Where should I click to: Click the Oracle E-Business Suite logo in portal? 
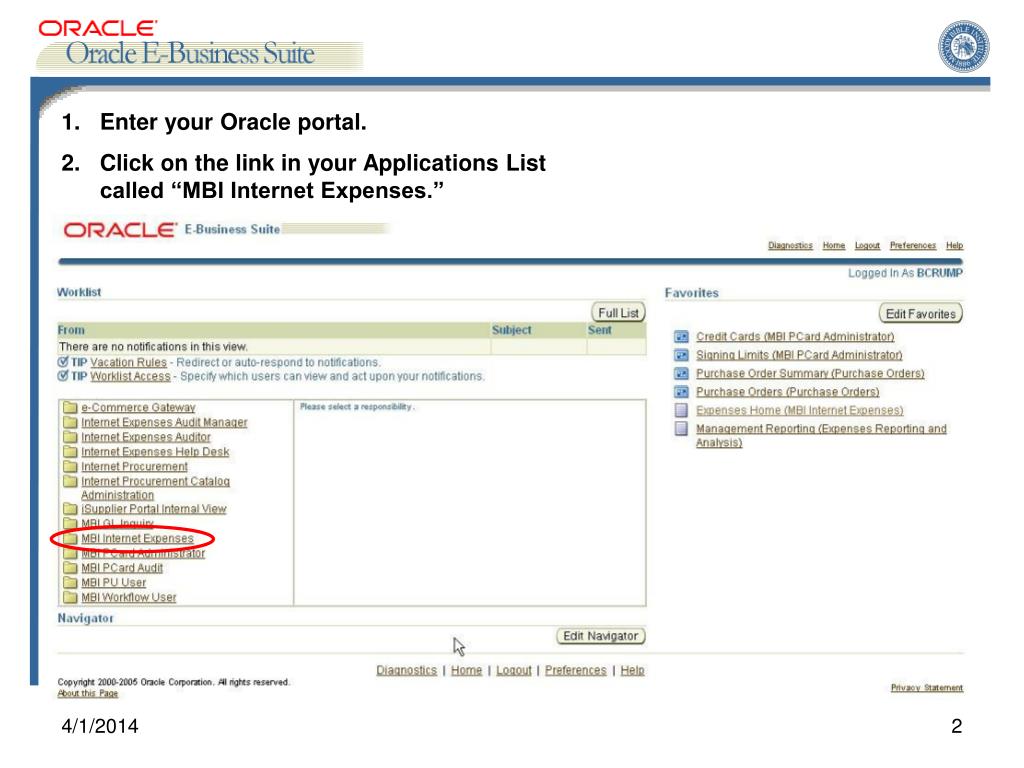coord(172,230)
